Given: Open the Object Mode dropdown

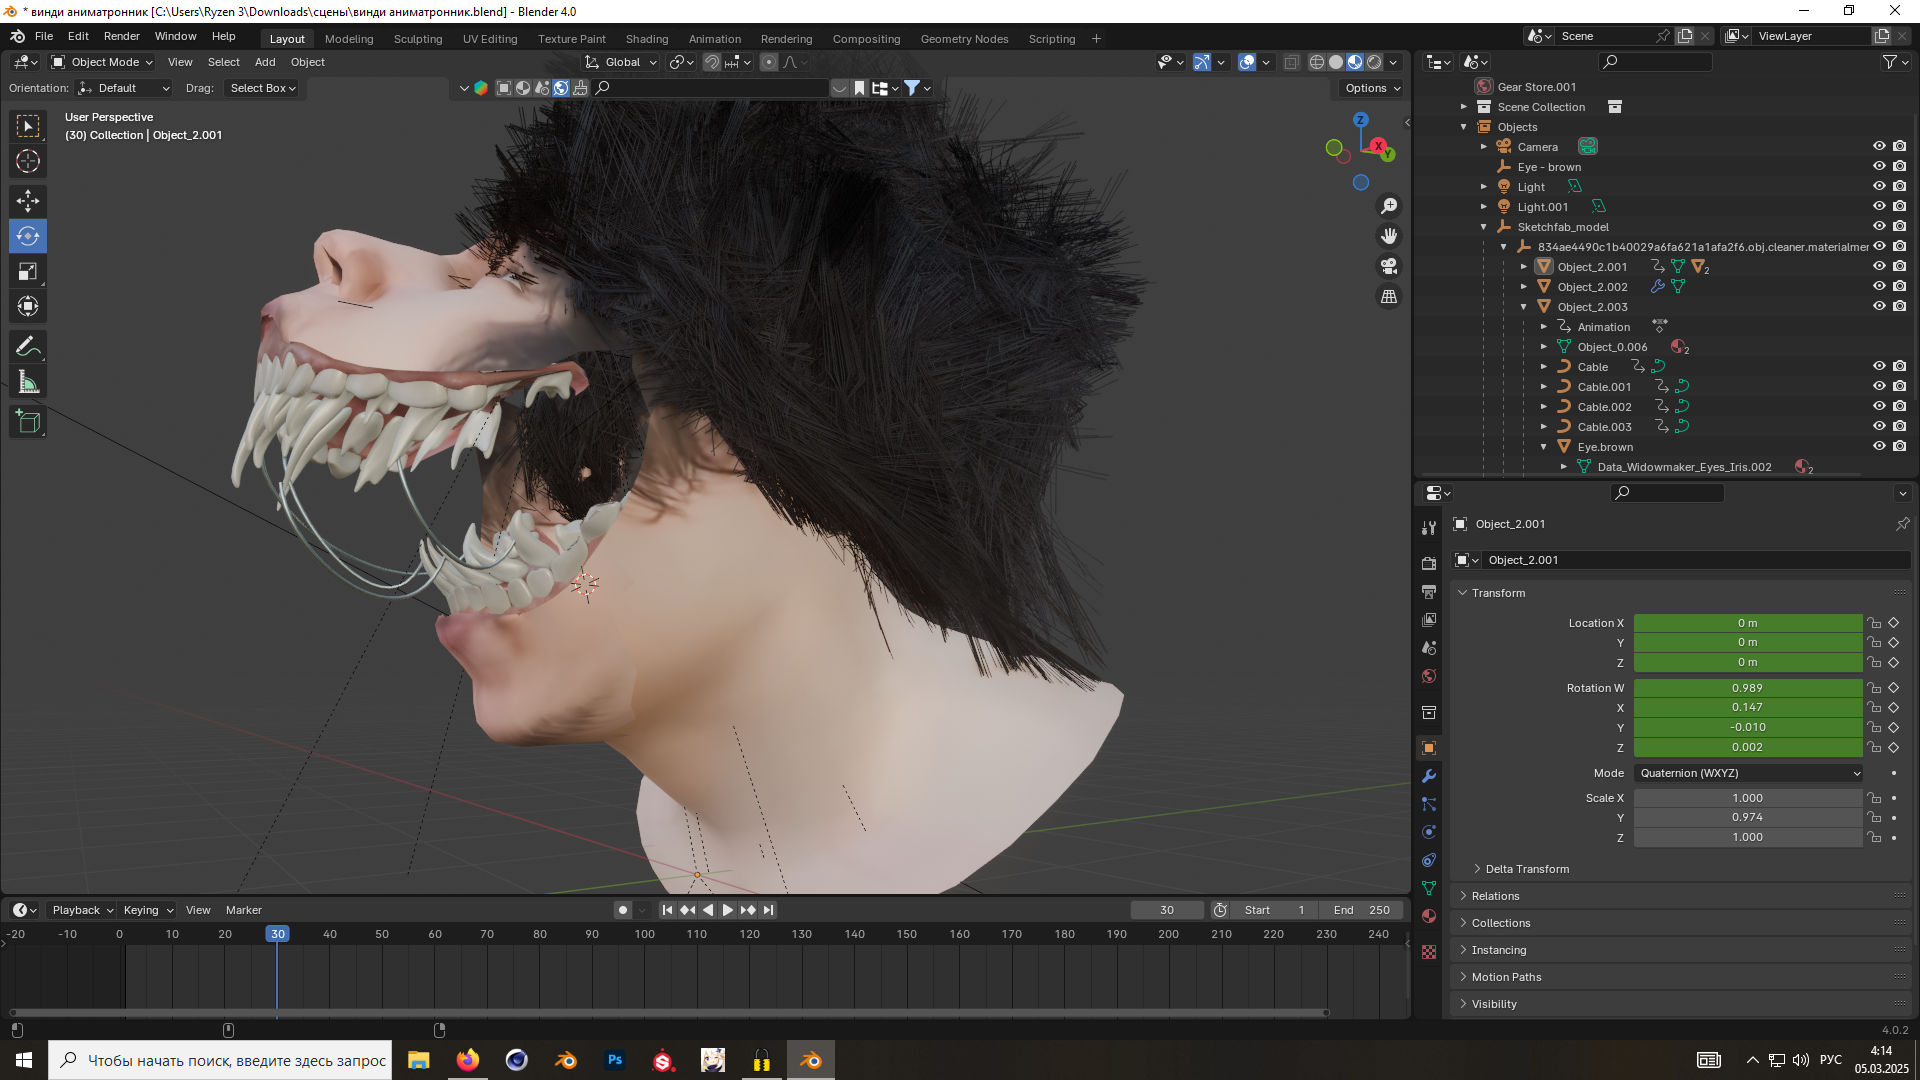Looking at the screenshot, I should pyautogui.click(x=102, y=62).
